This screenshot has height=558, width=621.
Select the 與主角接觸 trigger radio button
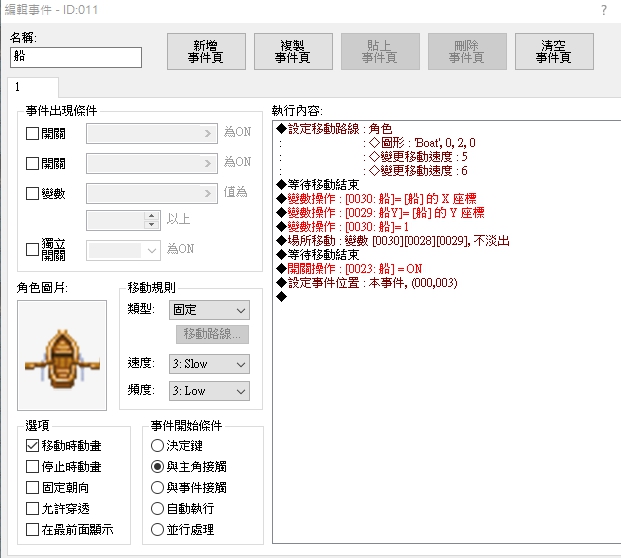pyautogui.click(x=157, y=467)
